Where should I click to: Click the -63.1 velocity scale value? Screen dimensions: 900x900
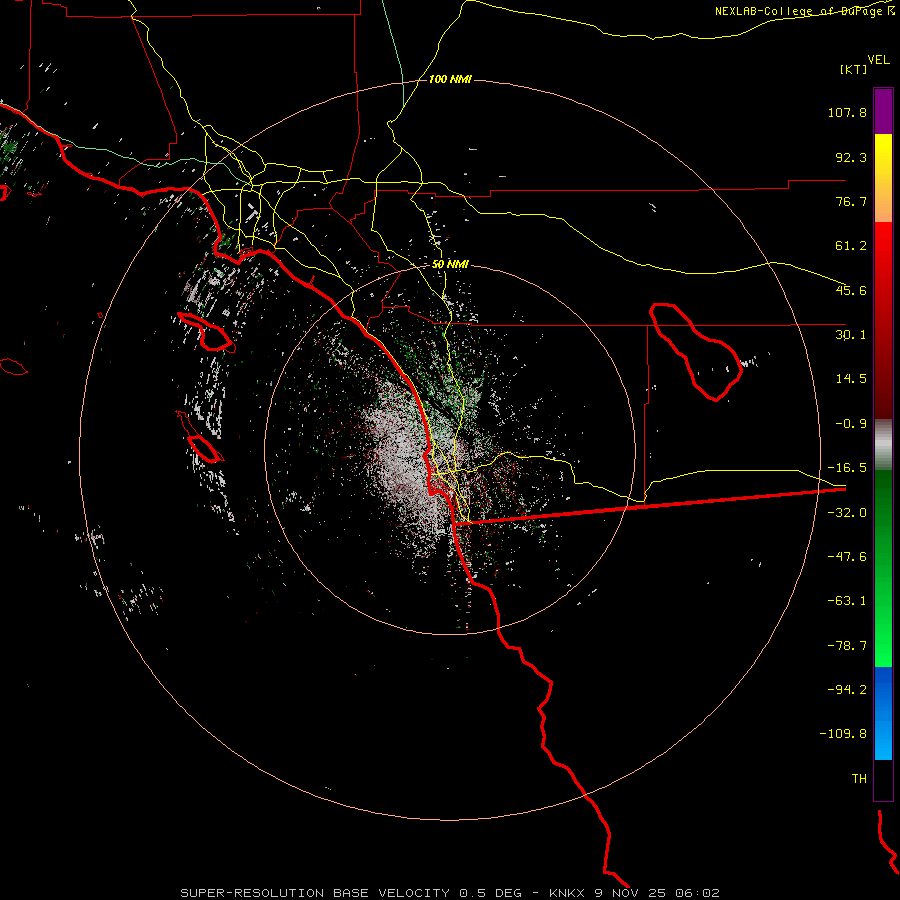tap(847, 601)
